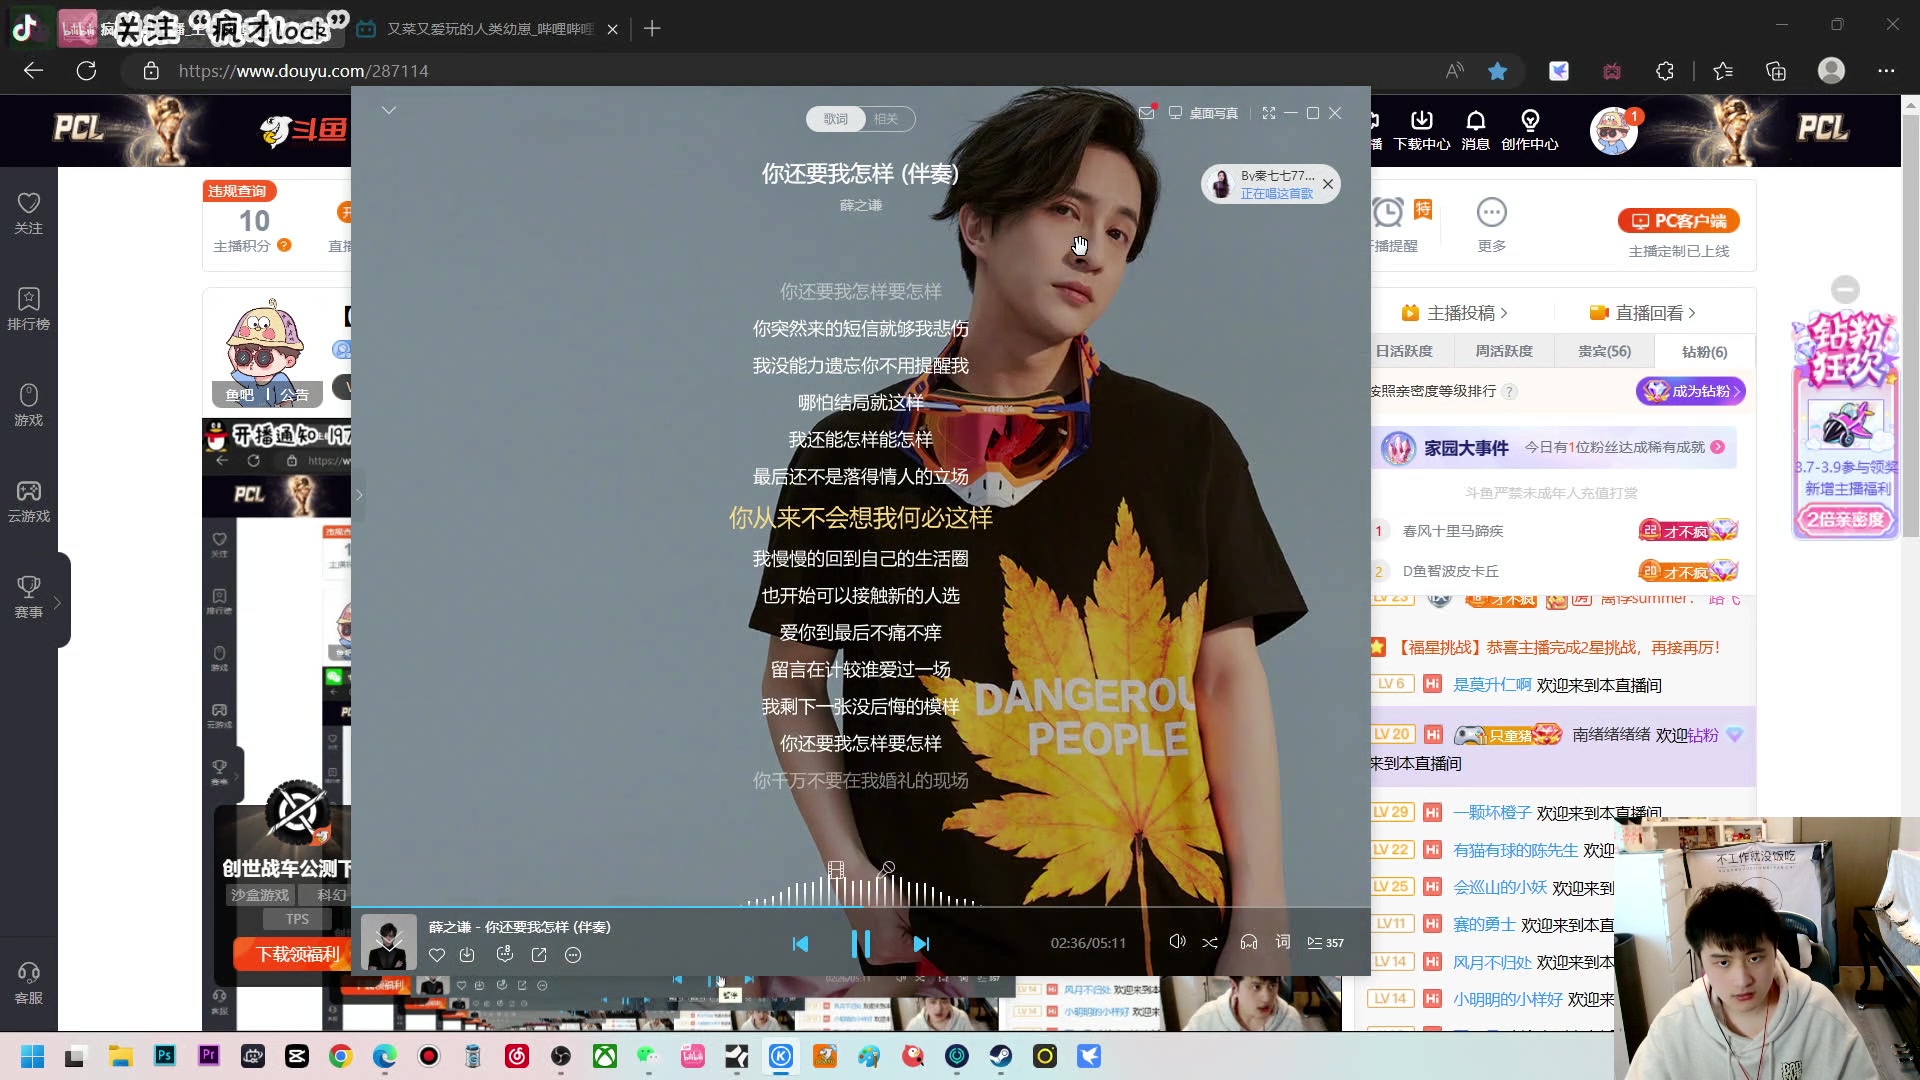Like the song with the heart icon
This screenshot has height=1080, width=1920.
pos(437,955)
